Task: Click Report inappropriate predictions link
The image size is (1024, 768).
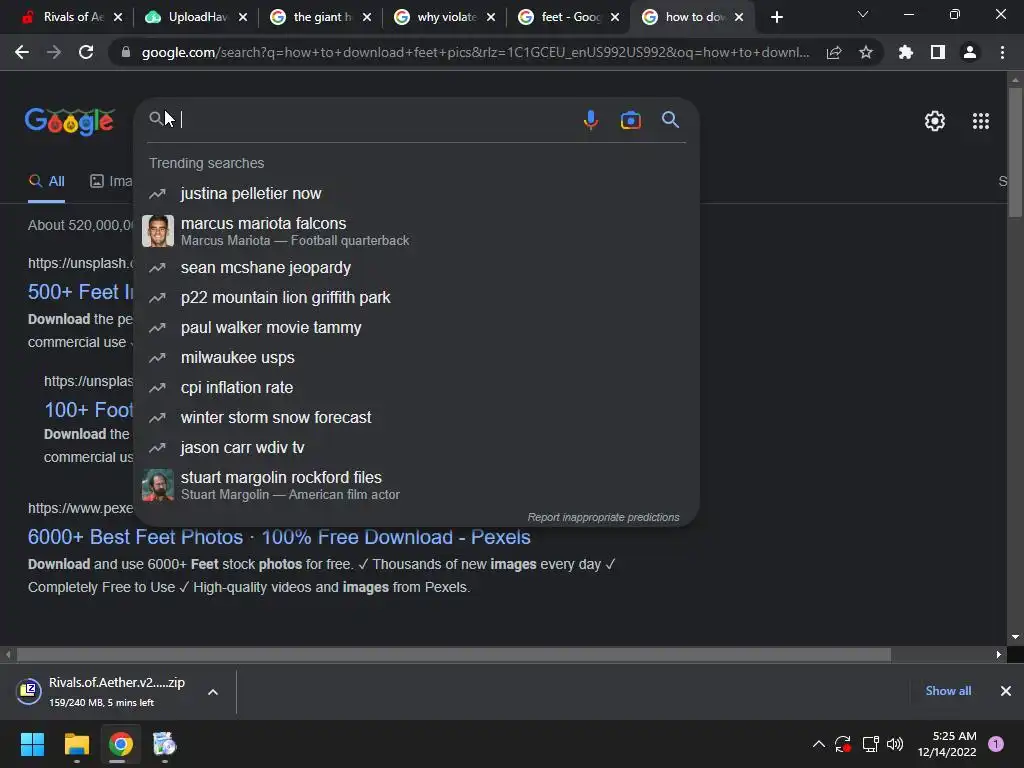Action: click(x=603, y=517)
